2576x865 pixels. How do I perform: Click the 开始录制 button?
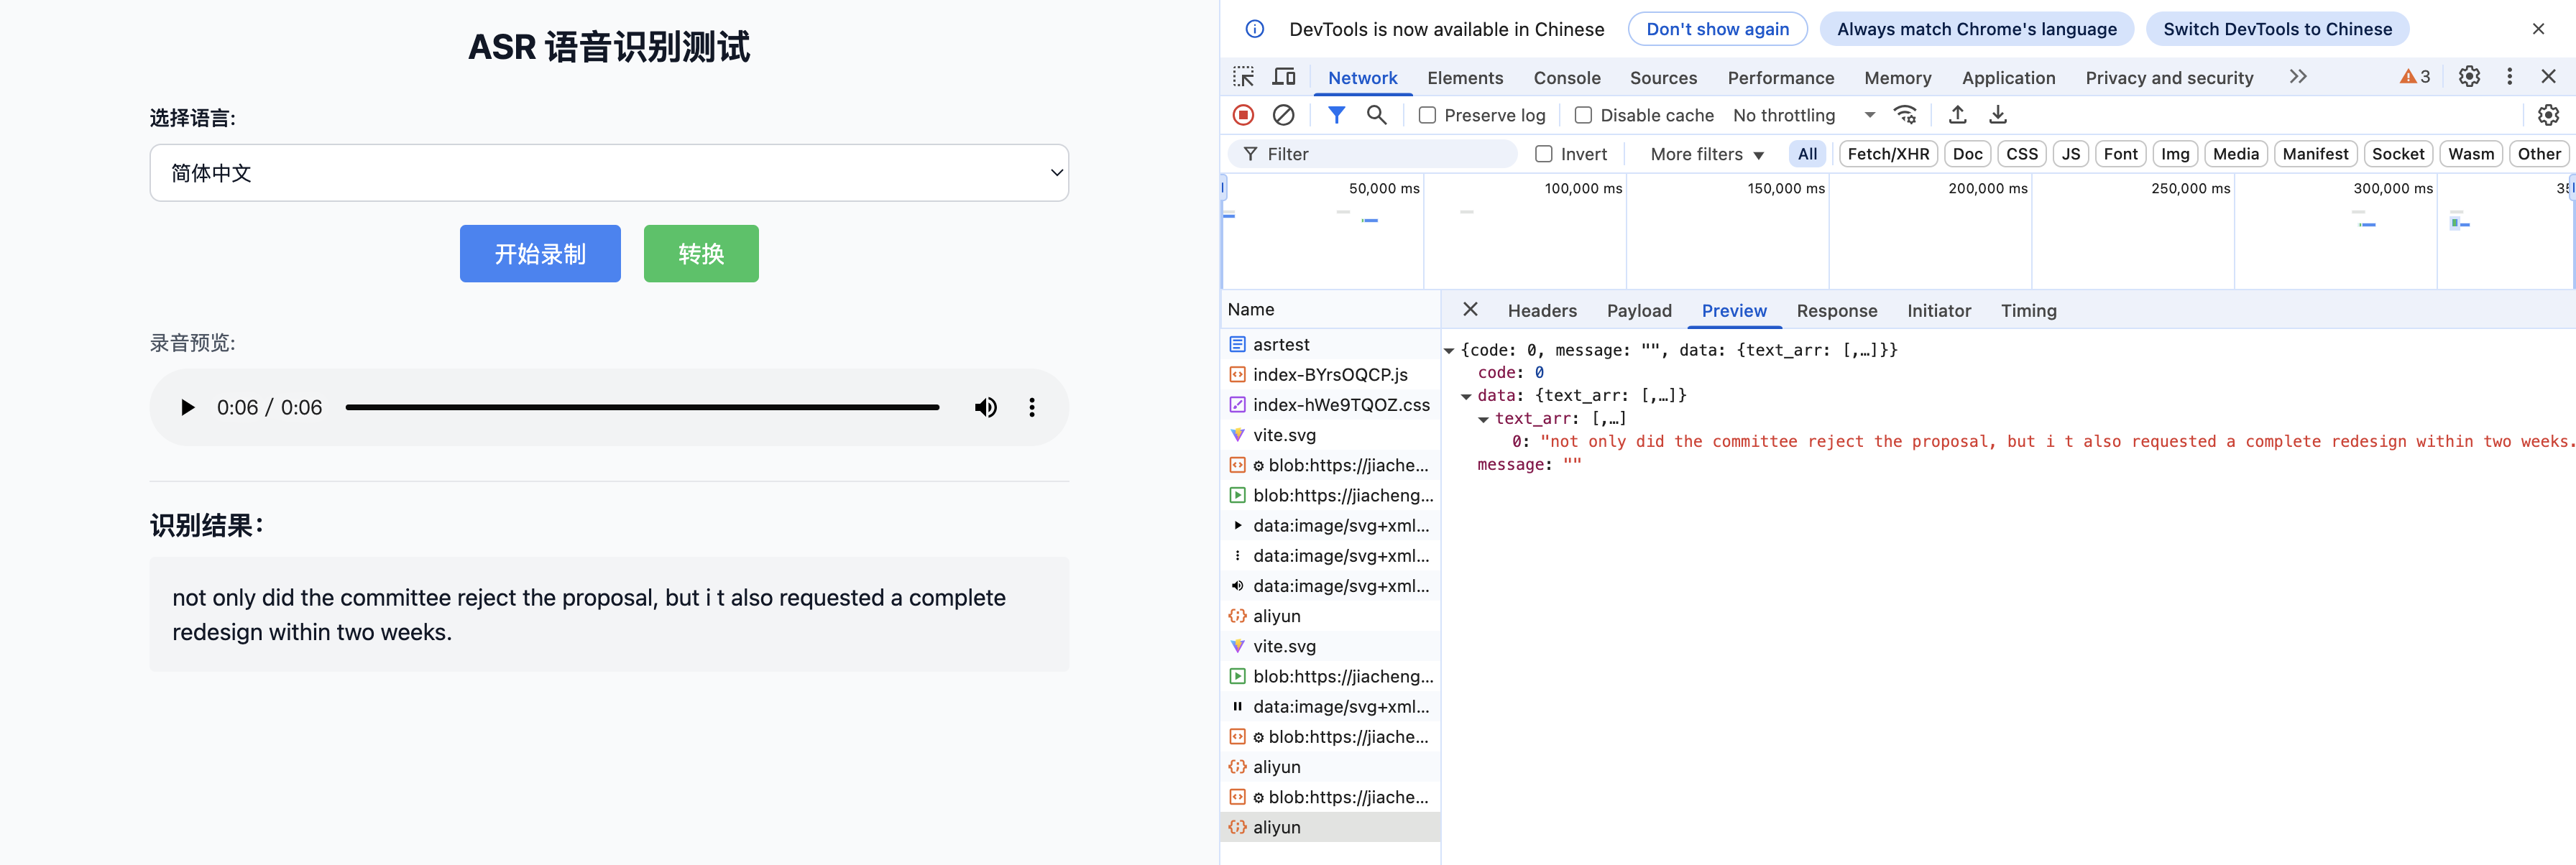(x=540, y=254)
